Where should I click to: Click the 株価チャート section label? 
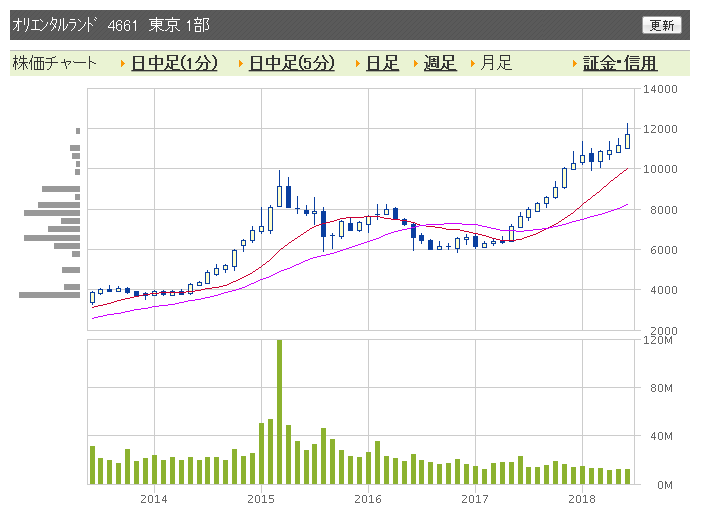point(54,63)
